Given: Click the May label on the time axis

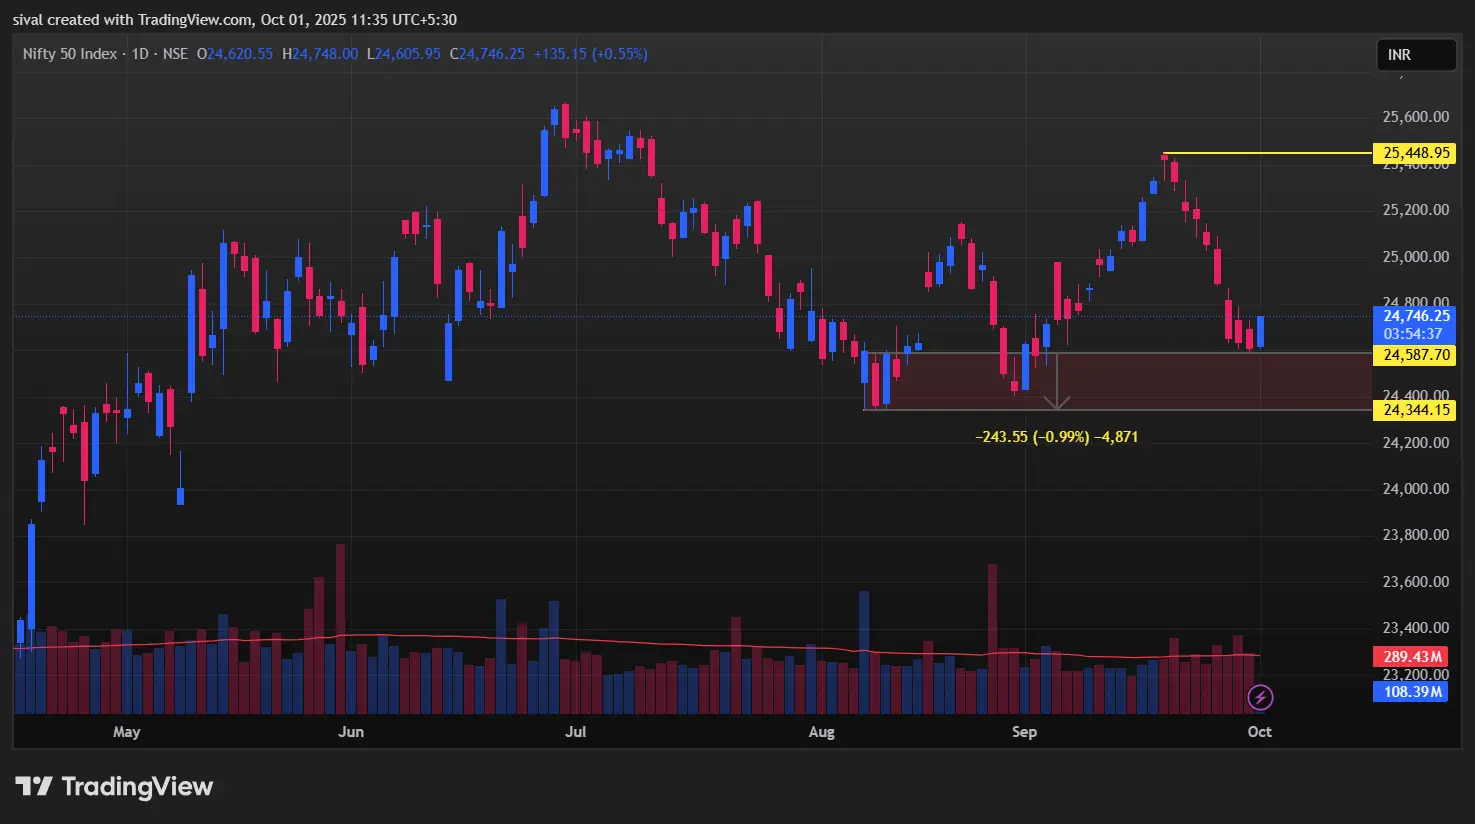Looking at the screenshot, I should 127,732.
